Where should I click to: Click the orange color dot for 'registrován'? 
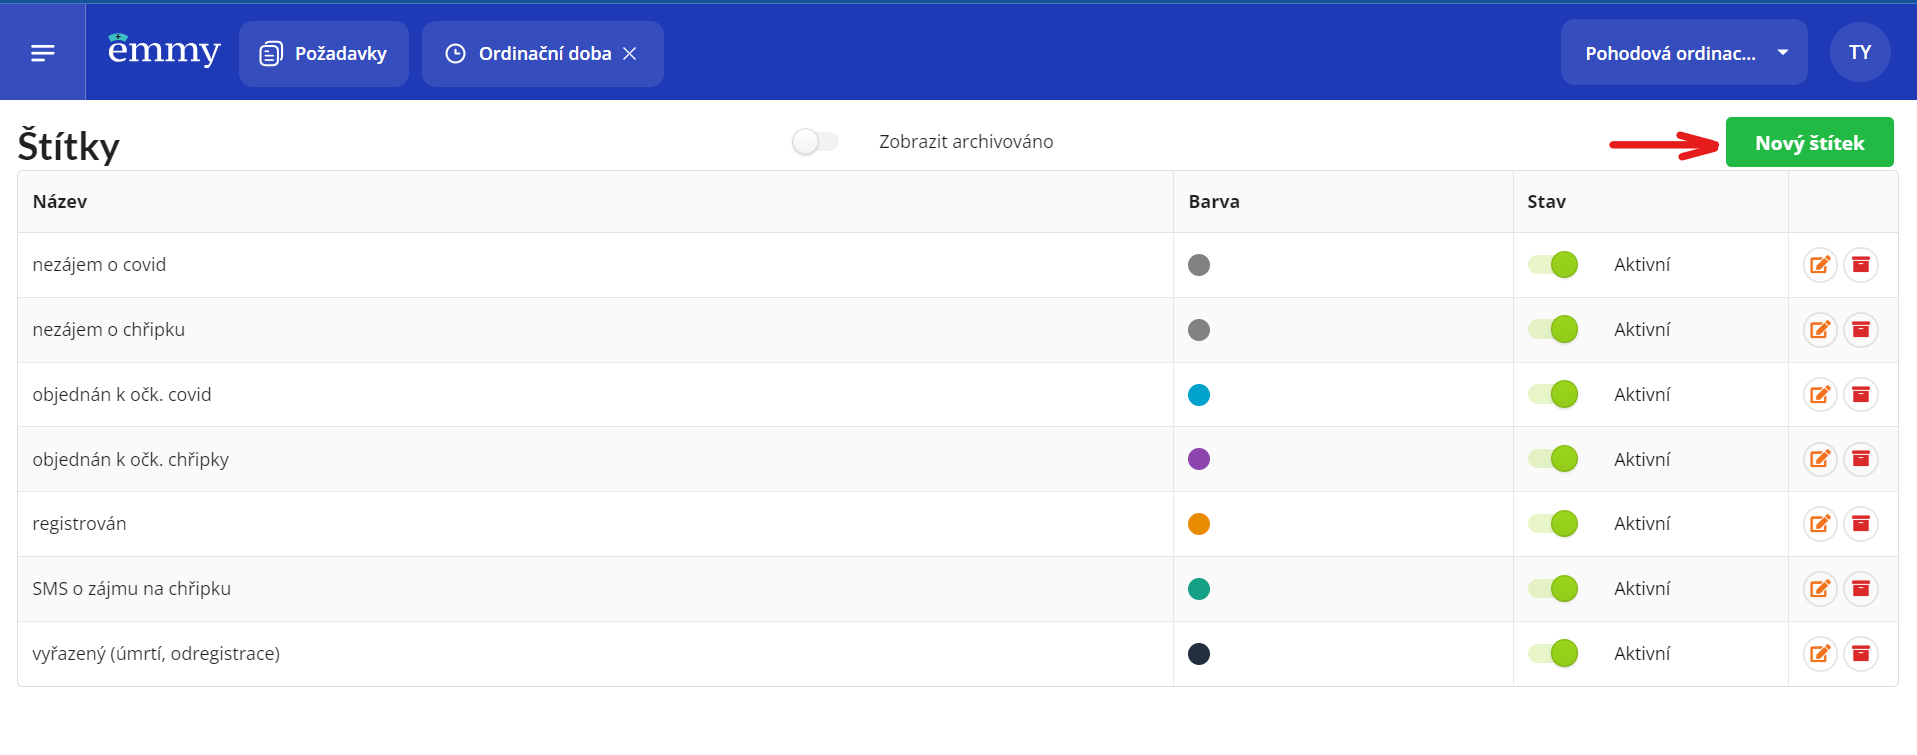(1199, 524)
